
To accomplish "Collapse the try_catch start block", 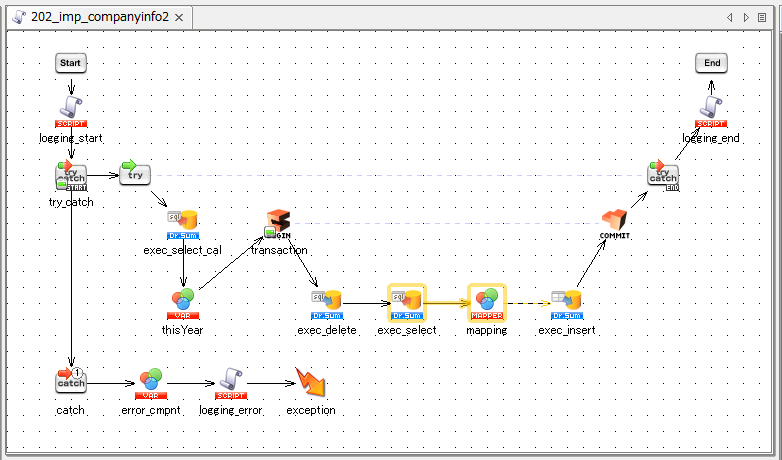I will click(60, 185).
